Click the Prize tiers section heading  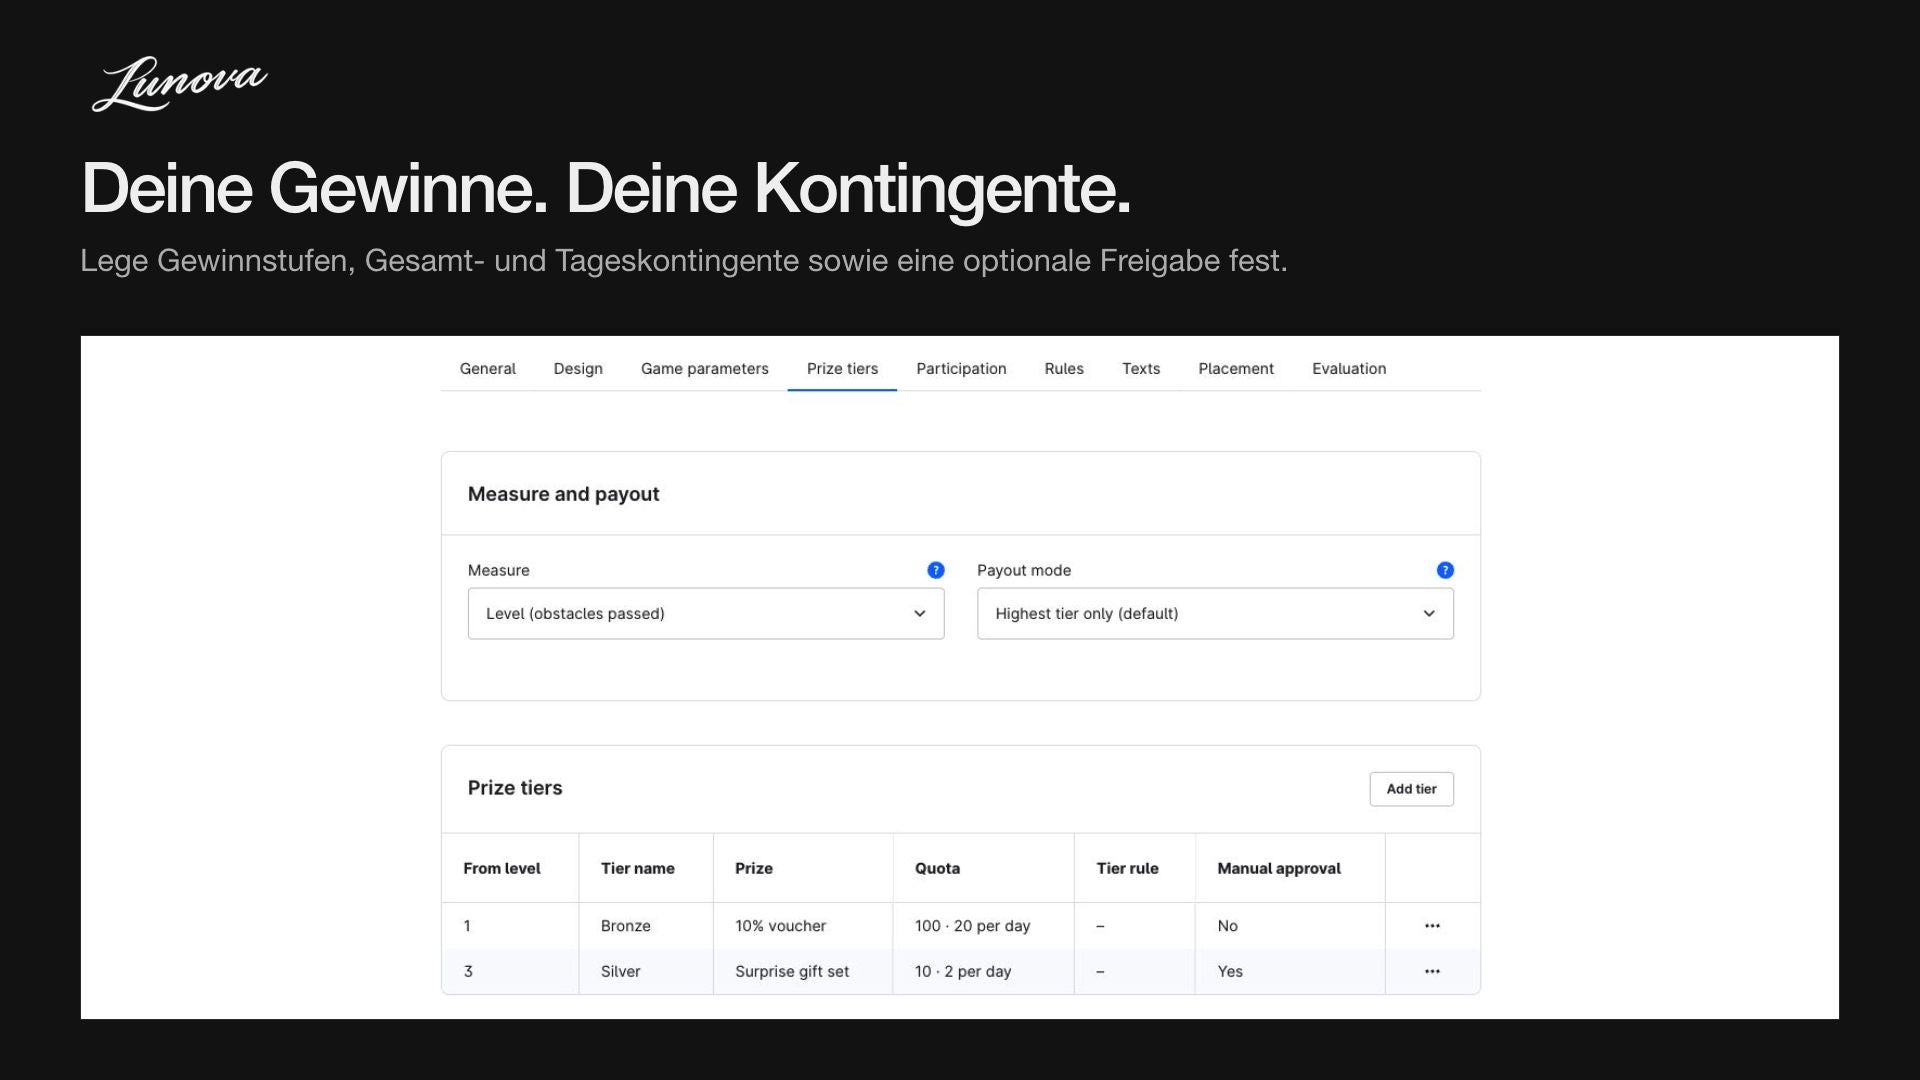coord(515,788)
